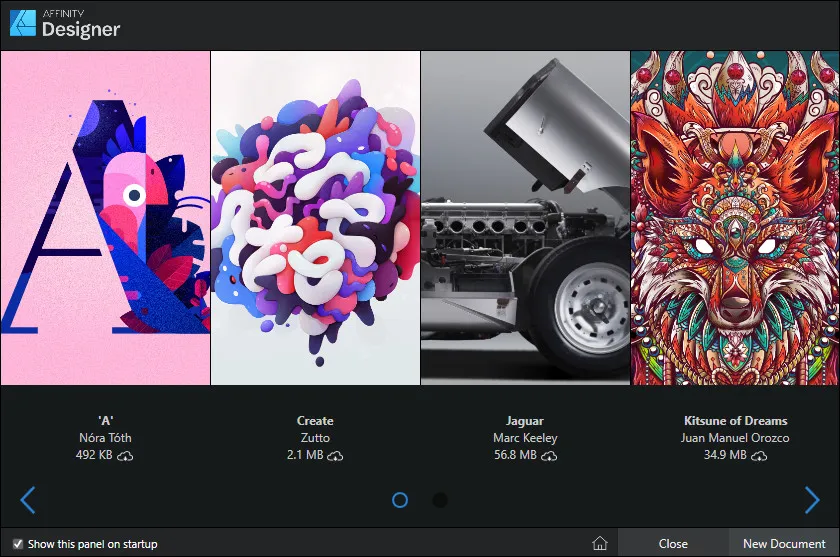Click the Affinity Designer logo icon
The width and height of the screenshot is (840, 557).
click(23, 22)
